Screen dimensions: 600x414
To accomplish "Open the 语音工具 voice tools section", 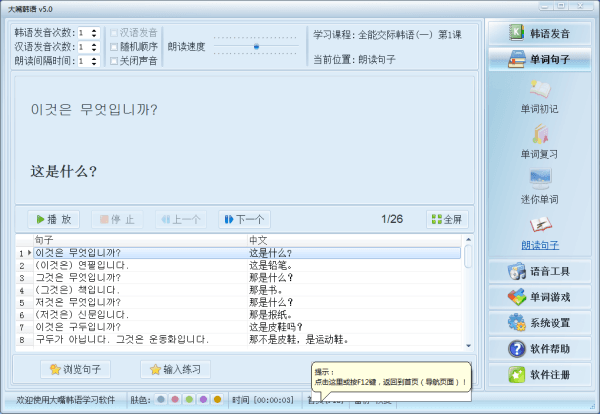I will [539, 271].
